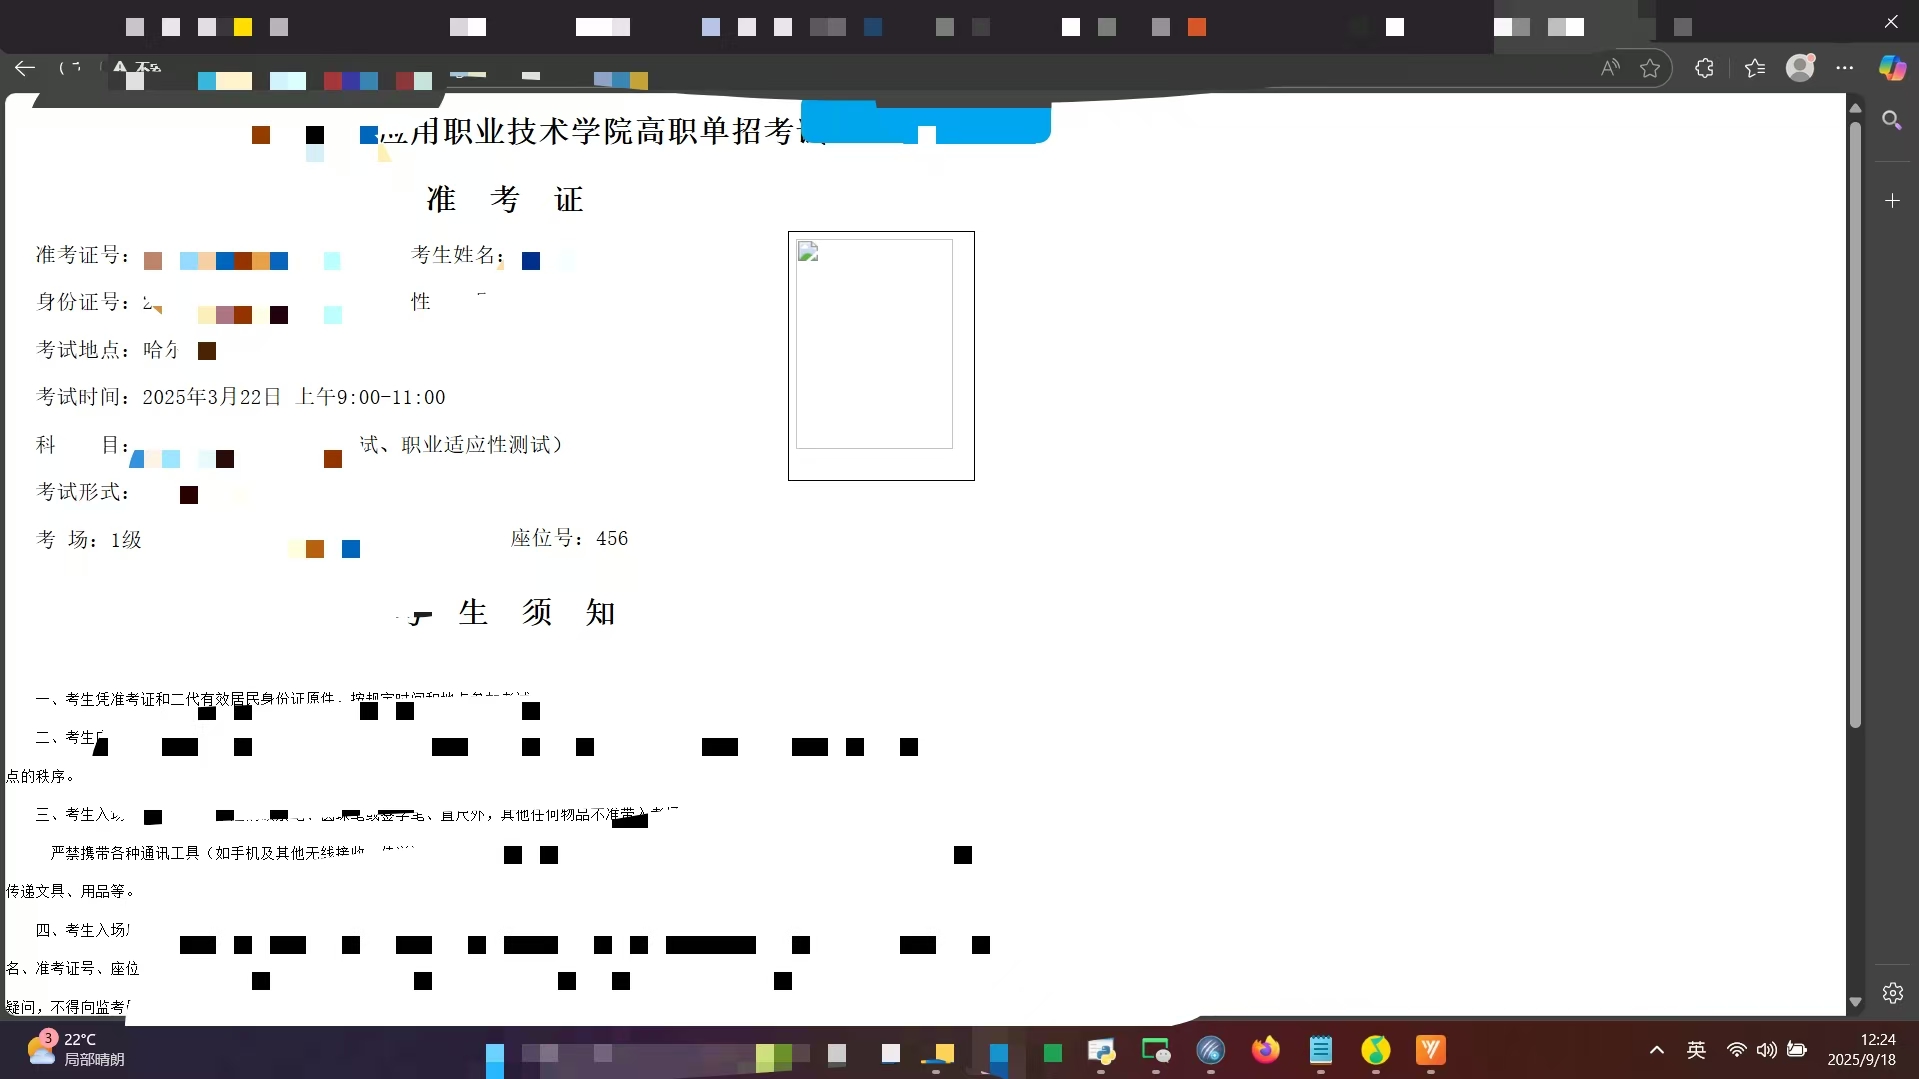Toggle the 英 input method indicator
1919x1079 pixels.
[x=1696, y=1050]
